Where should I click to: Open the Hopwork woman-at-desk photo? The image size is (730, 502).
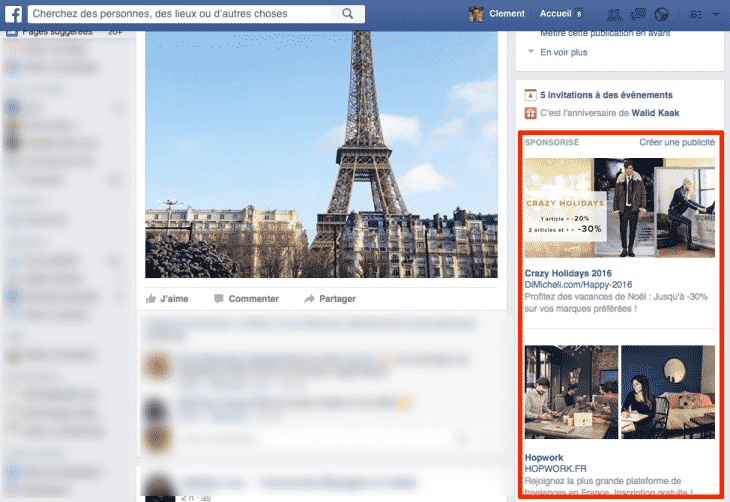point(668,392)
